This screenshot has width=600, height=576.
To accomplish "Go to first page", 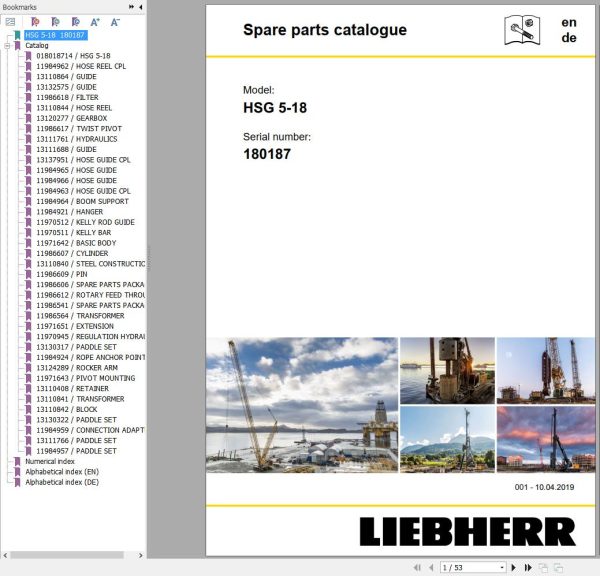I will pyautogui.click(x=417, y=567).
